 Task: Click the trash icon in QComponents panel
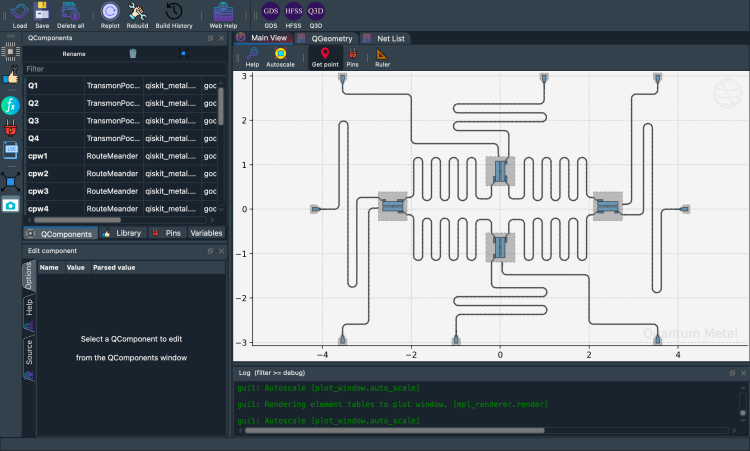(133, 54)
